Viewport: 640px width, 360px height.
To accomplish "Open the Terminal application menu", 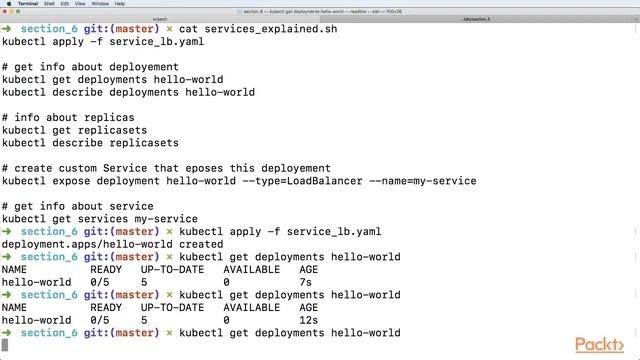I will pyautogui.click(x=28, y=3).
